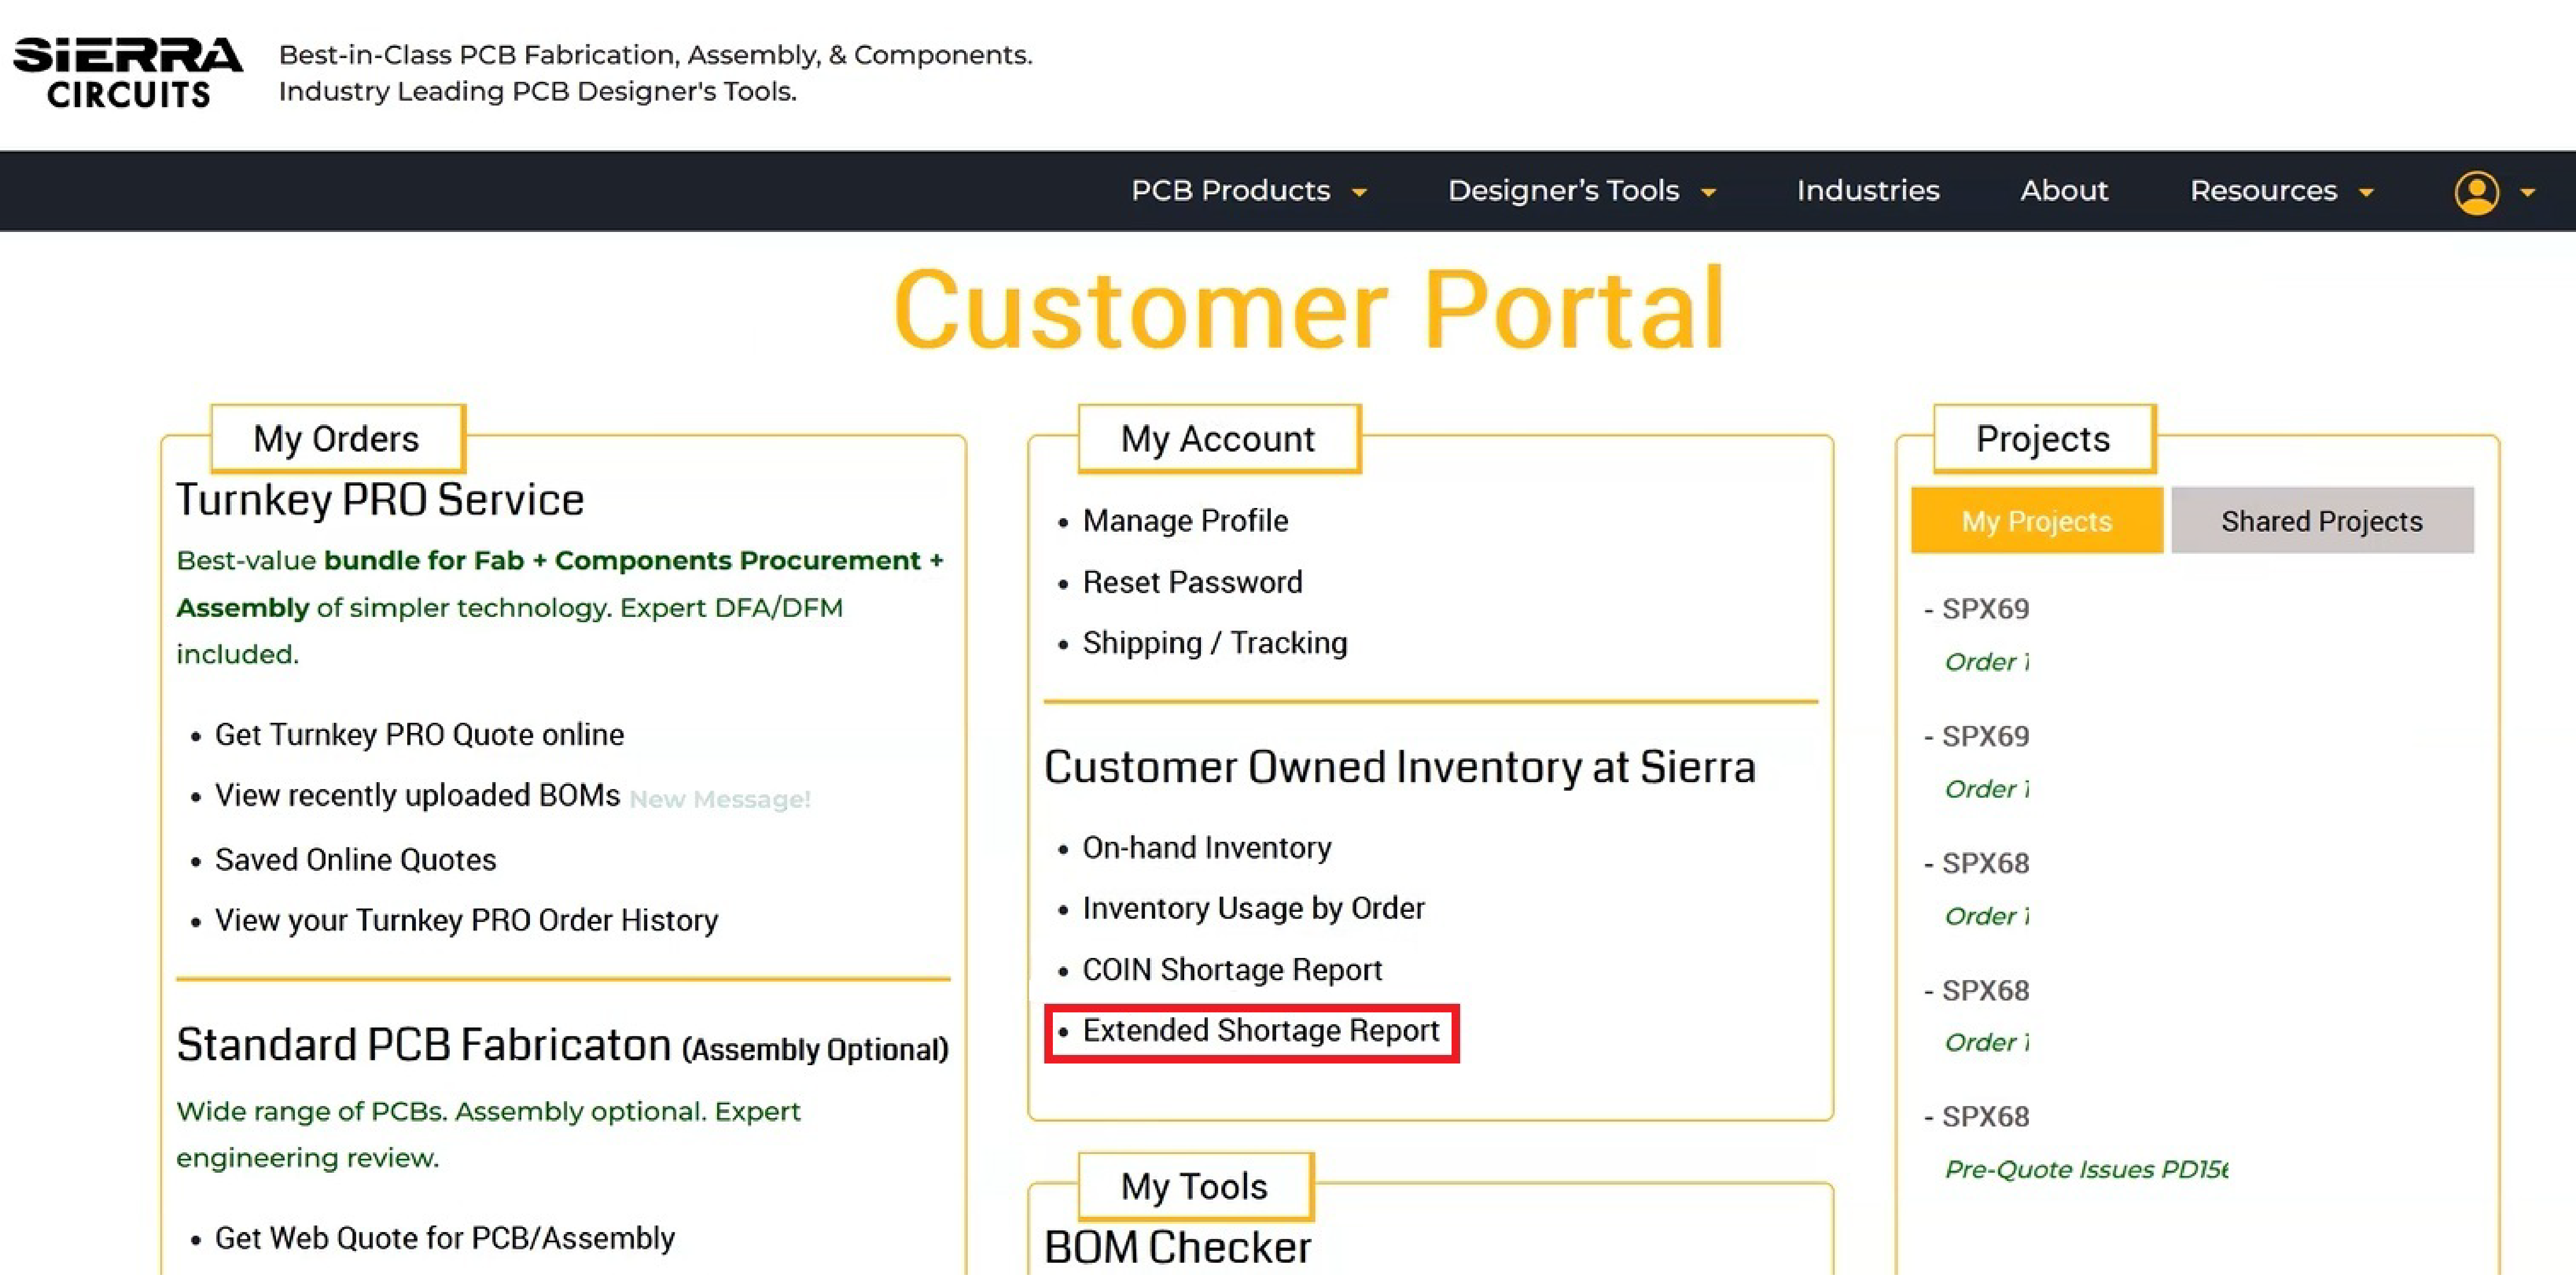2576x1275 pixels.
Task: Select the first SPX69 project
Action: 1985,609
